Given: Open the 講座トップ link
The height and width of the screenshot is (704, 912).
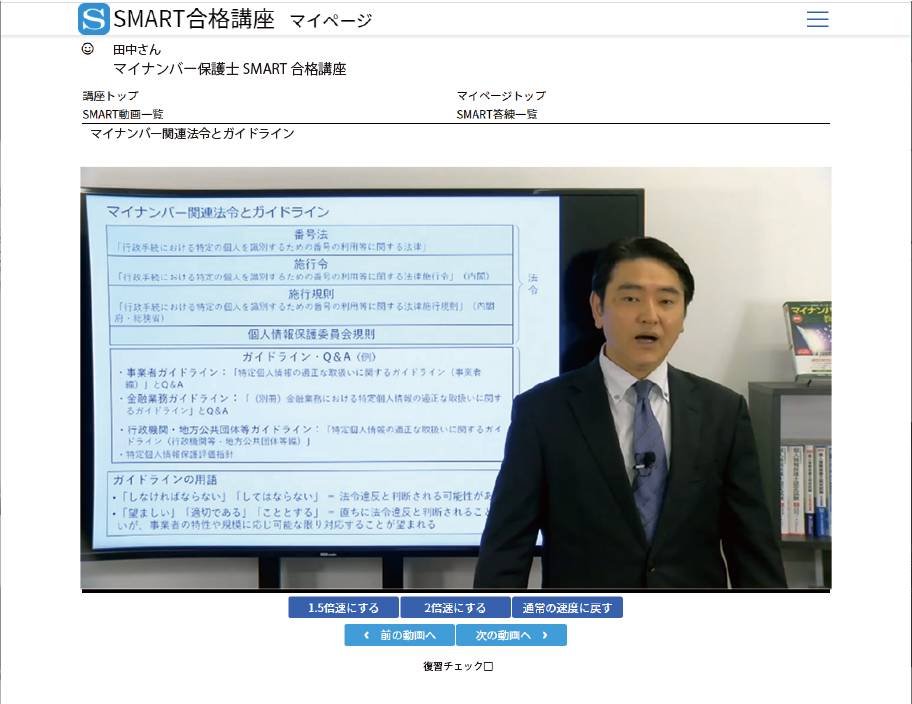Looking at the screenshot, I should [111, 95].
